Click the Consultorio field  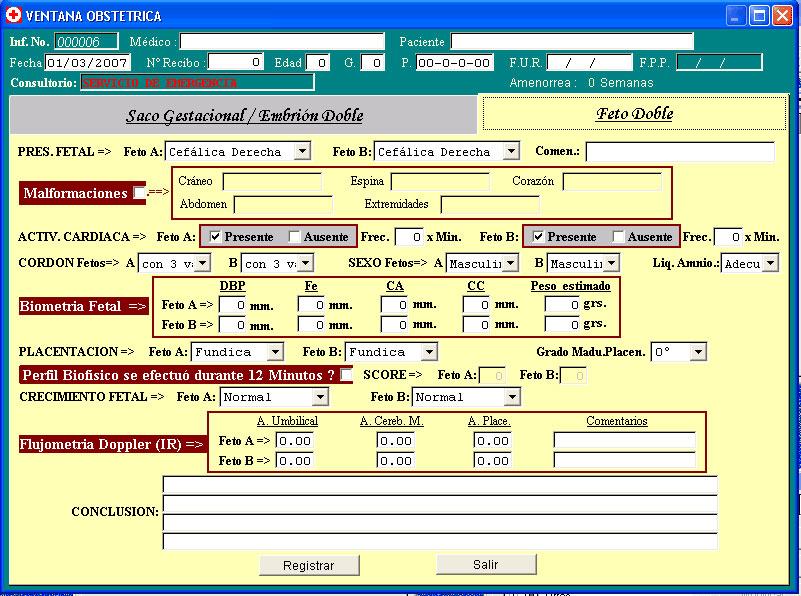point(197,82)
